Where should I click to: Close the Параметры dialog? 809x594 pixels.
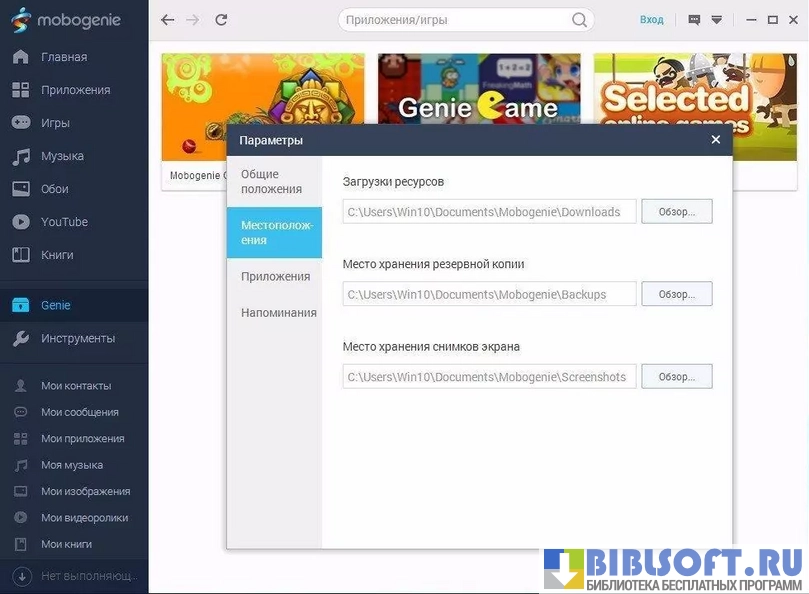(715, 140)
